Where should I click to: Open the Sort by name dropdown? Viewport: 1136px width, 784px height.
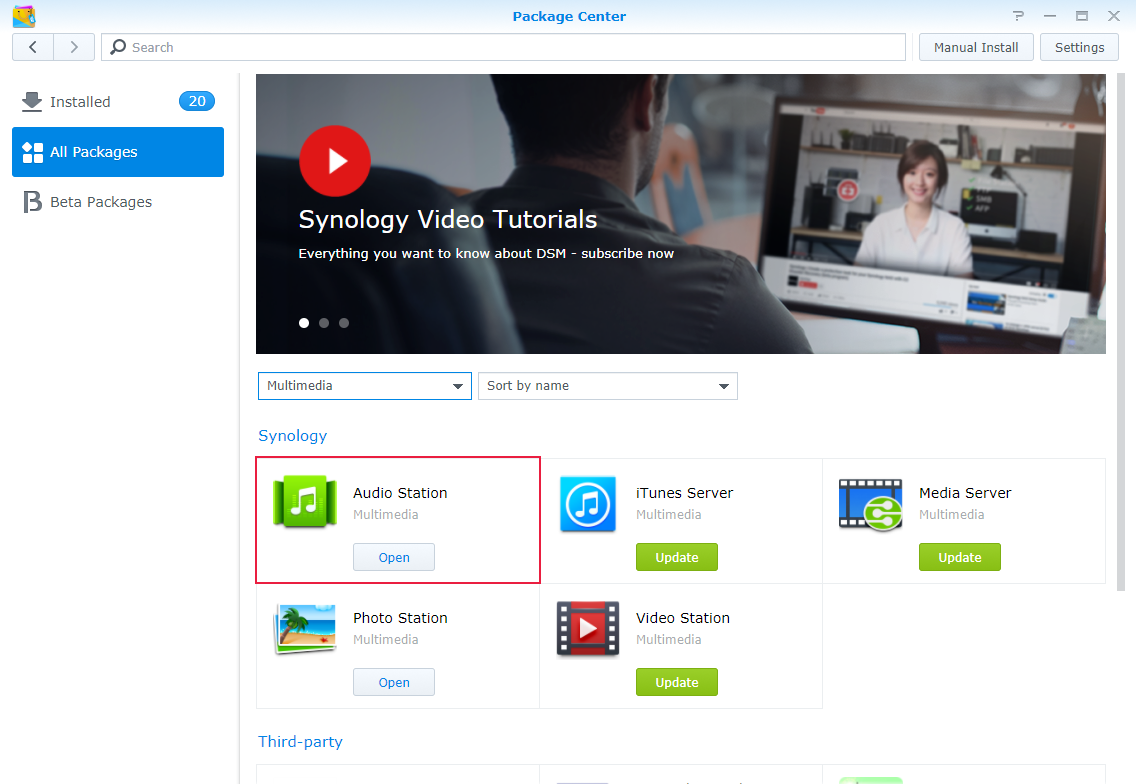[x=608, y=386]
